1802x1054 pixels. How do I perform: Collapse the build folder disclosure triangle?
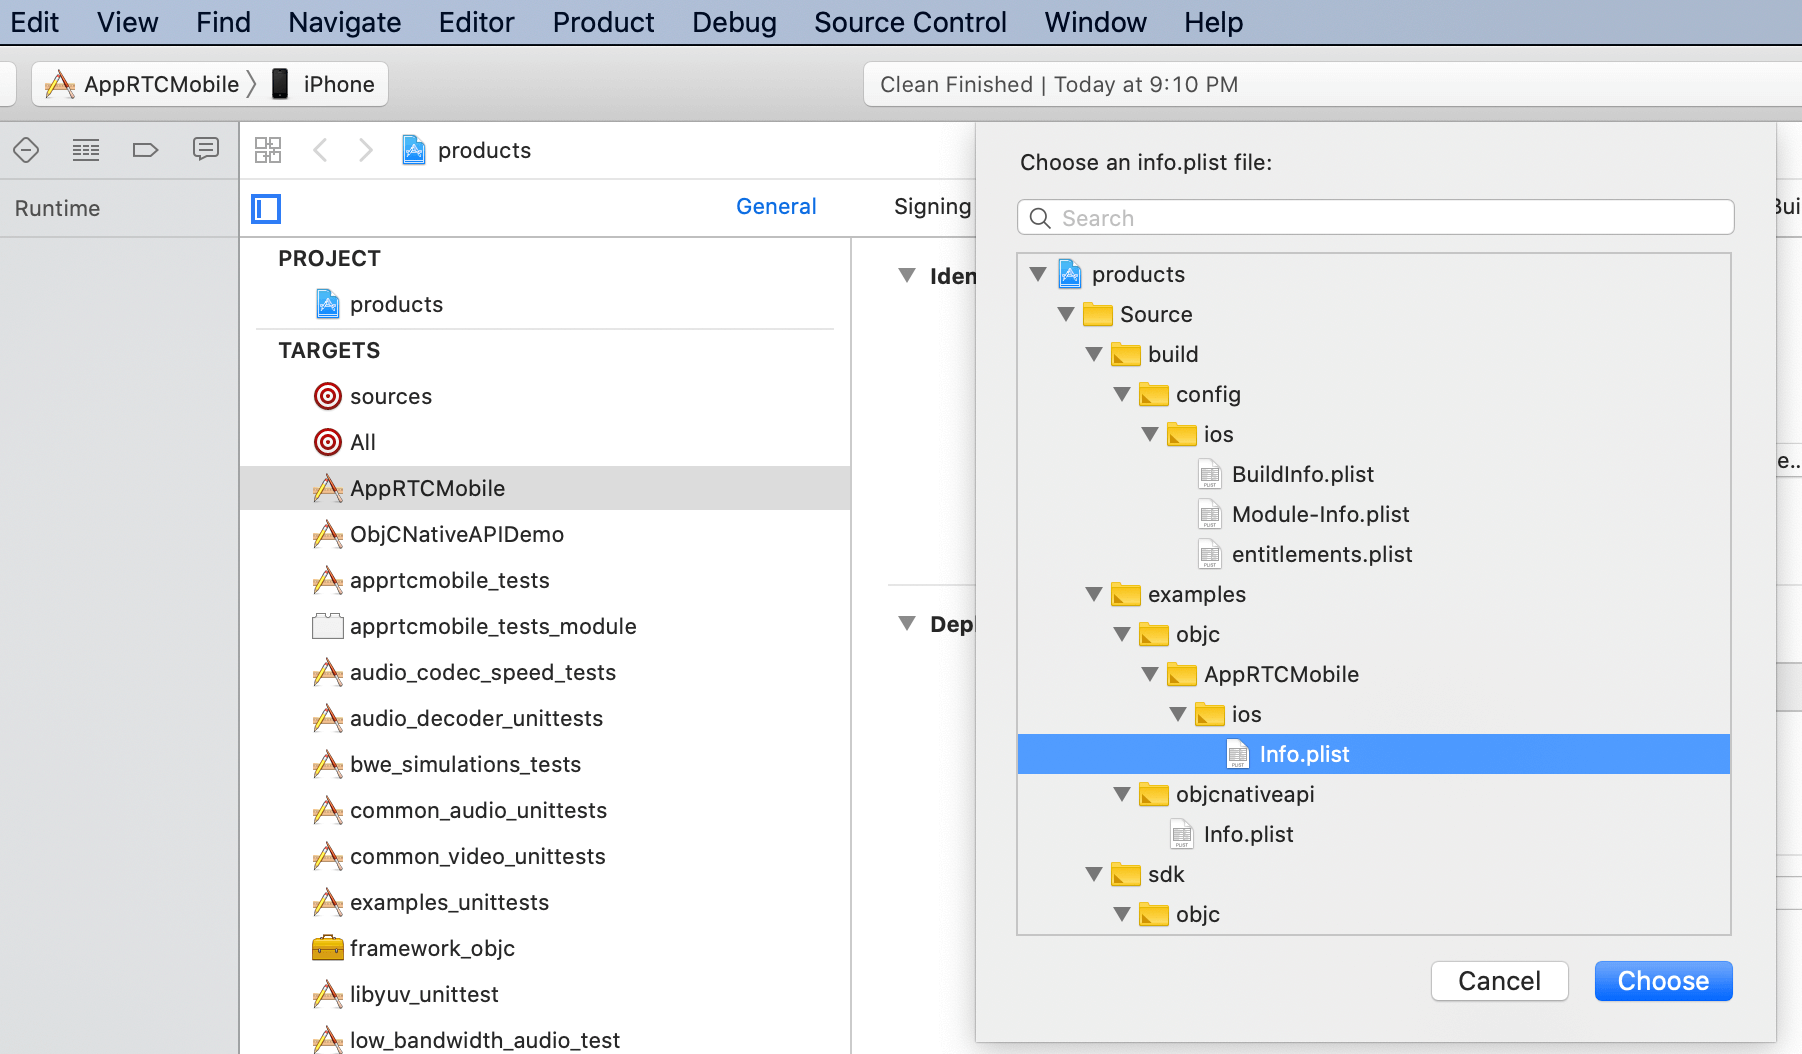1094,354
